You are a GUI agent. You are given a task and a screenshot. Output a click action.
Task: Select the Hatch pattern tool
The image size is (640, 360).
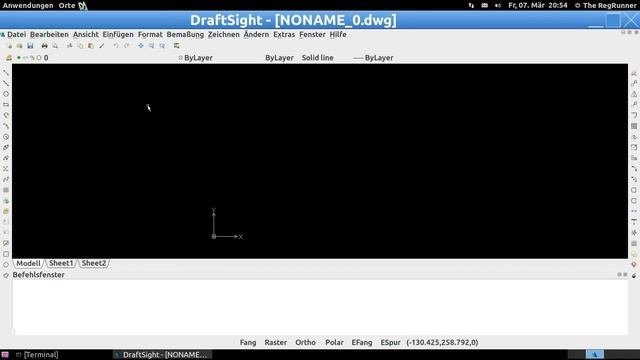[6, 190]
